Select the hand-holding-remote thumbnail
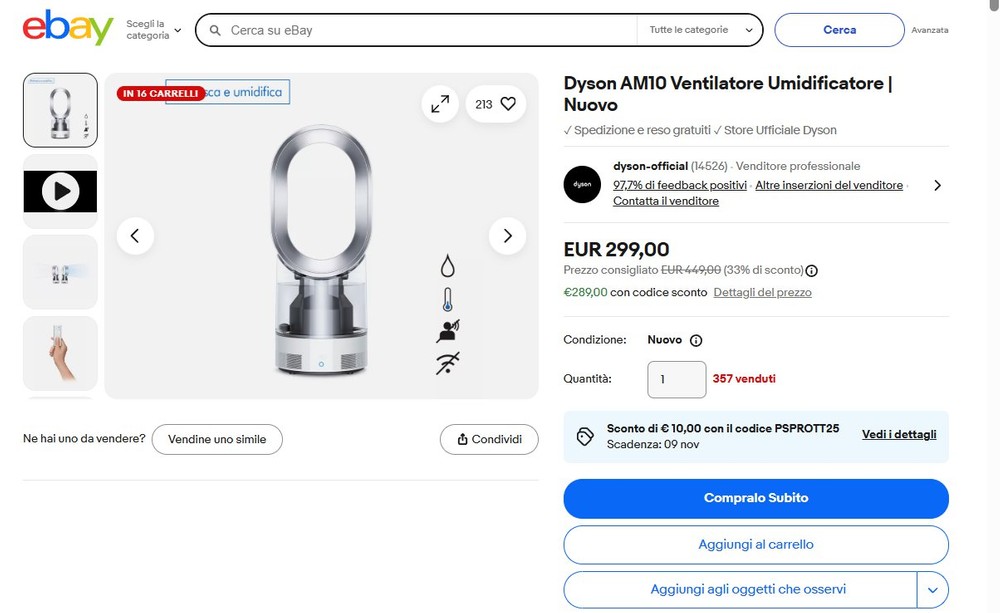Screen dimensions: 1000x613 pyautogui.click(x=60, y=353)
